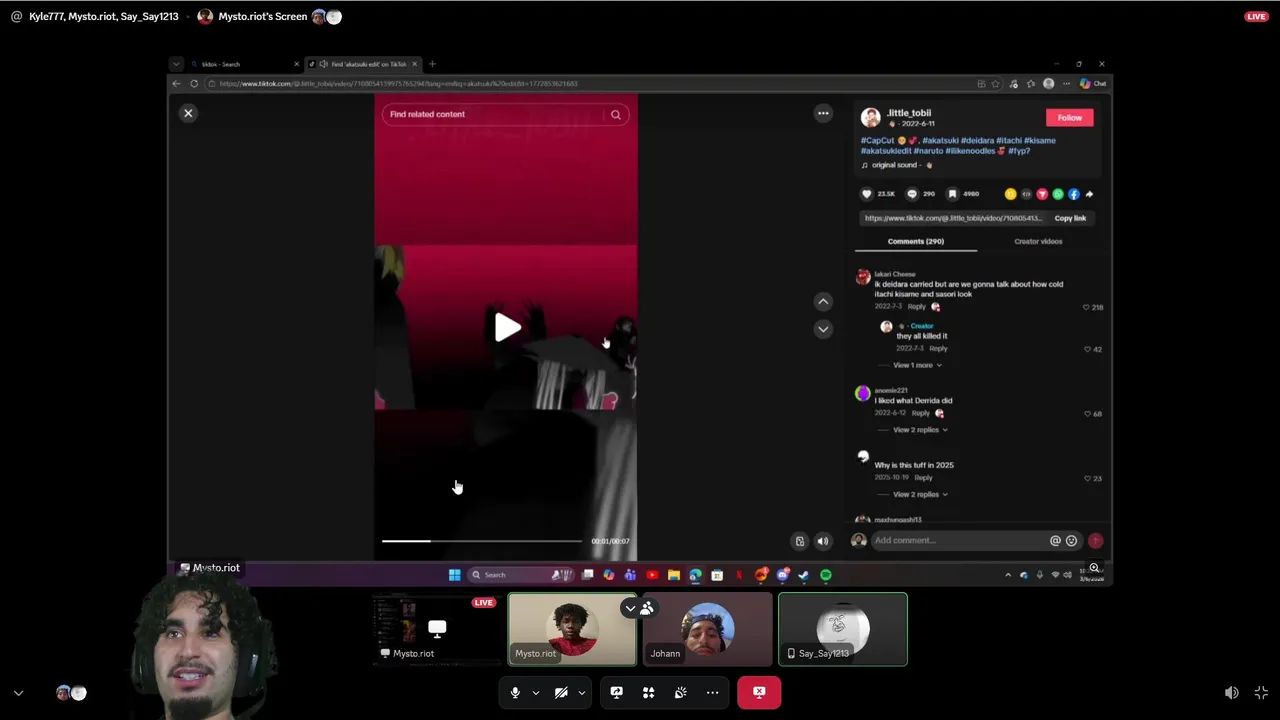Click the search magnifier in related content box
Image resolution: width=1280 pixels, height=720 pixels.
pos(616,114)
